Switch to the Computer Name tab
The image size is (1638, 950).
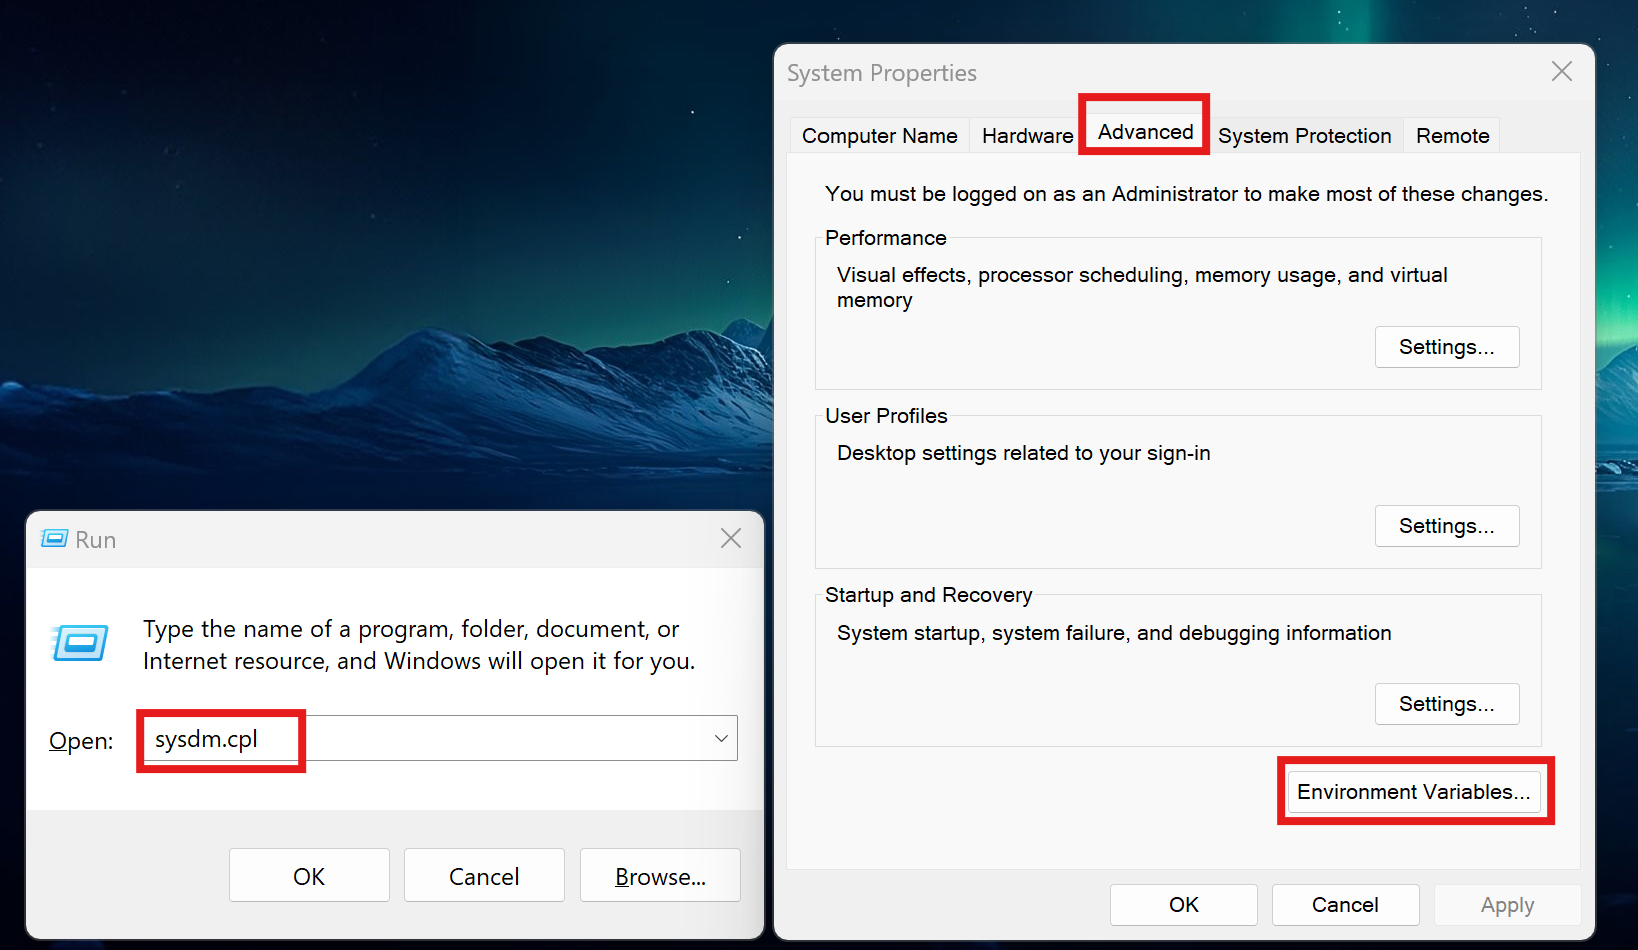click(879, 135)
